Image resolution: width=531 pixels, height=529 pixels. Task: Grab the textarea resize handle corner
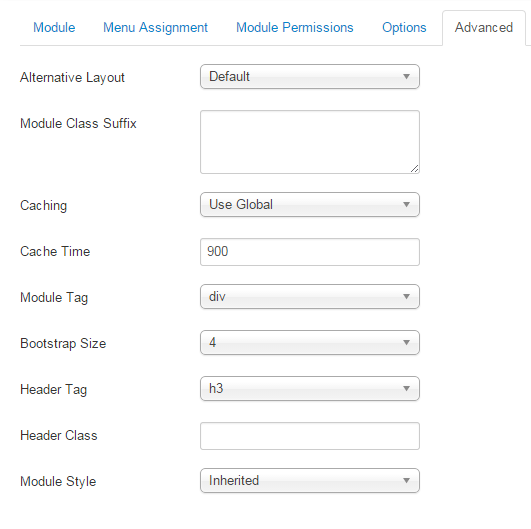415,168
